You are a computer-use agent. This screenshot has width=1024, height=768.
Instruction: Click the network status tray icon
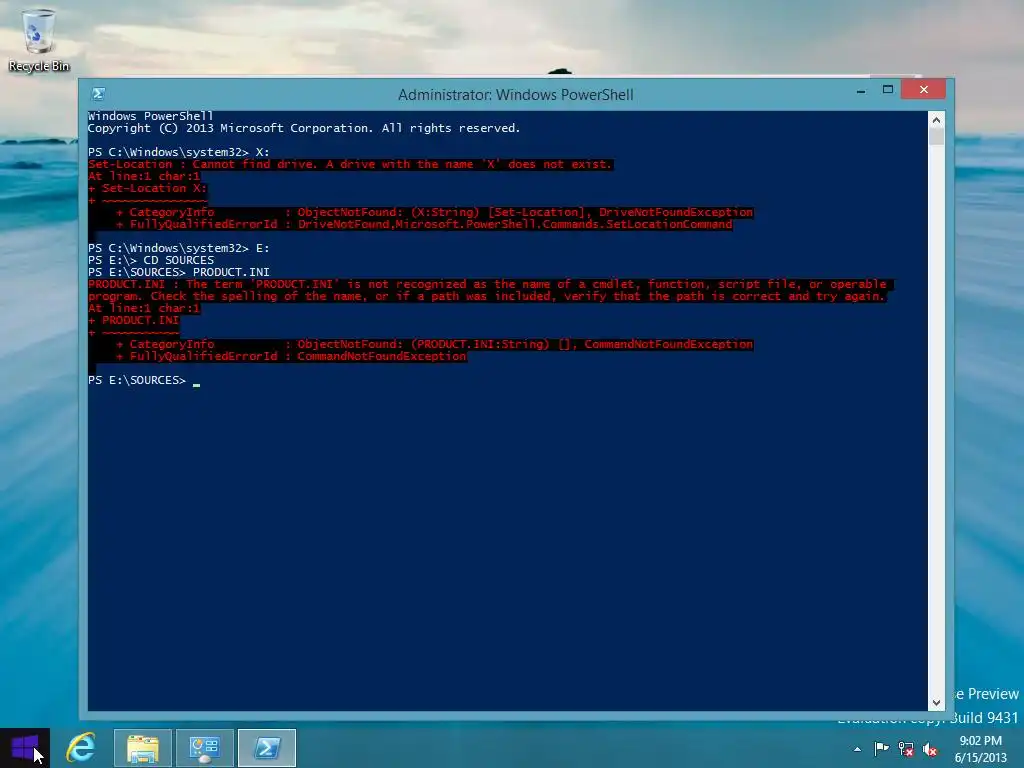click(x=906, y=749)
